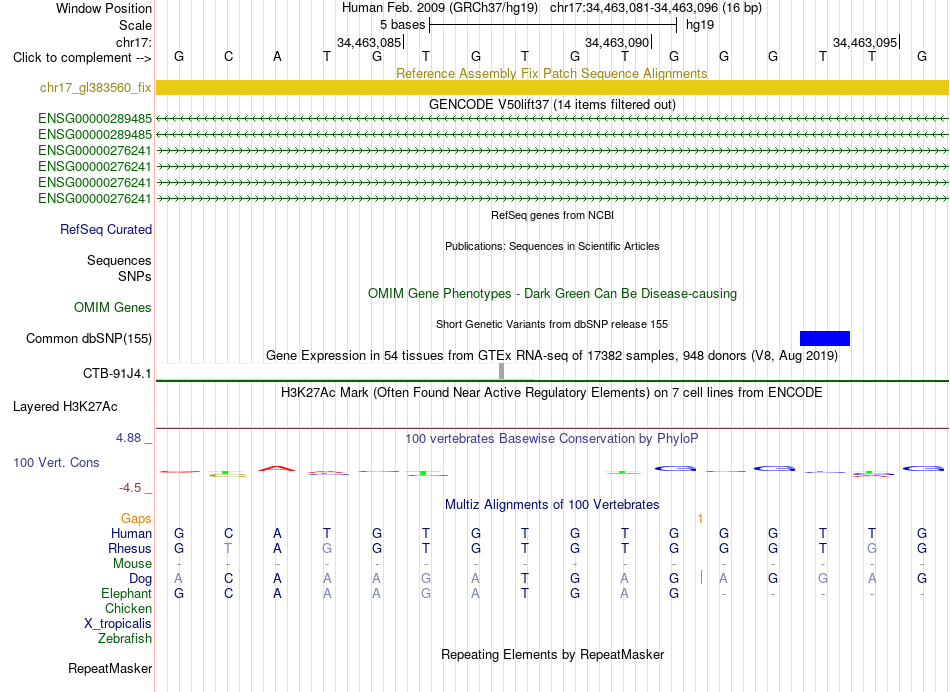Click the 34,463,095 position marker
Image resolution: width=950 pixels, height=692 pixels.
click(x=865, y=42)
